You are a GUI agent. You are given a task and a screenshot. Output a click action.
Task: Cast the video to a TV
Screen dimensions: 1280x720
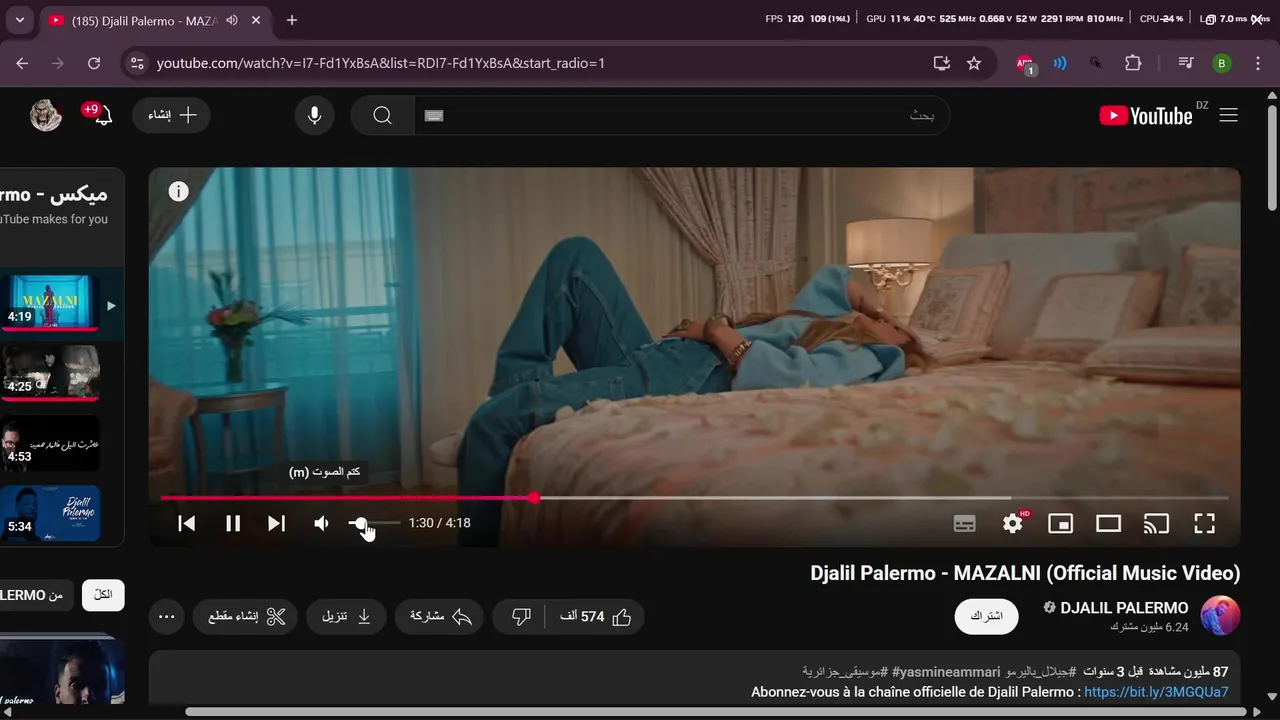pyautogui.click(x=1156, y=523)
